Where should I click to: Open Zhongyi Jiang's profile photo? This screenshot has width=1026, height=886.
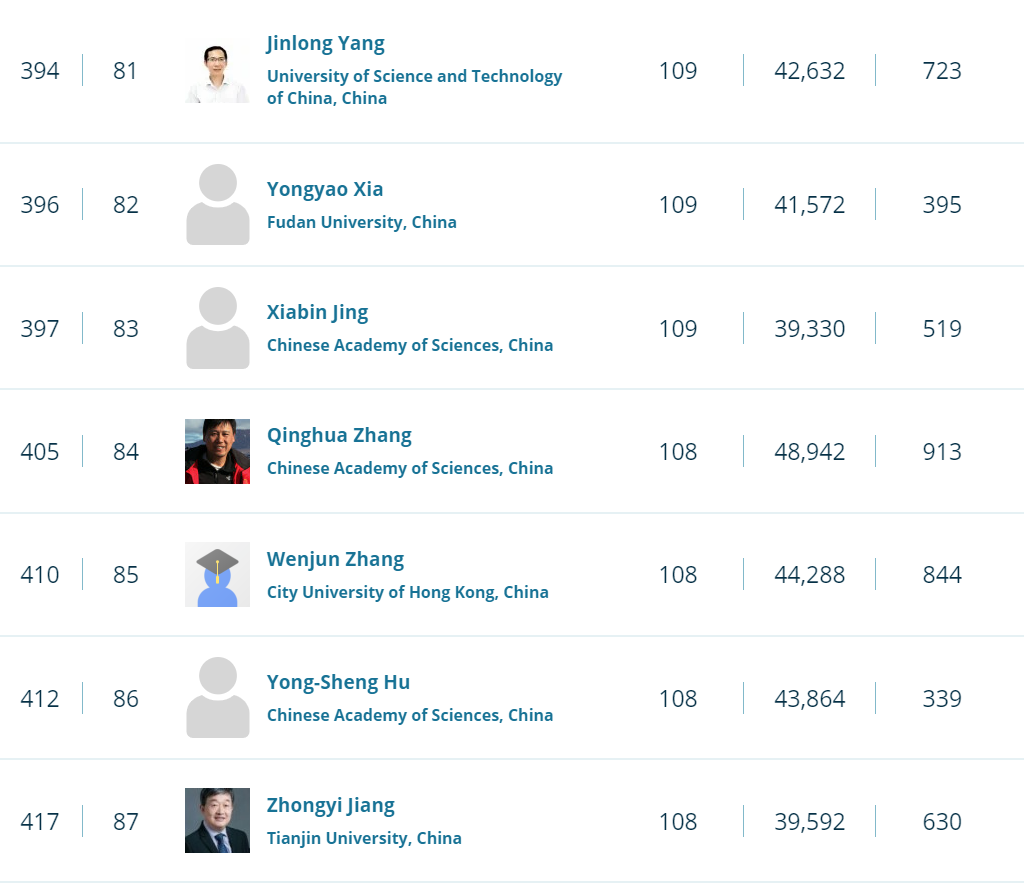[x=217, y=821]
